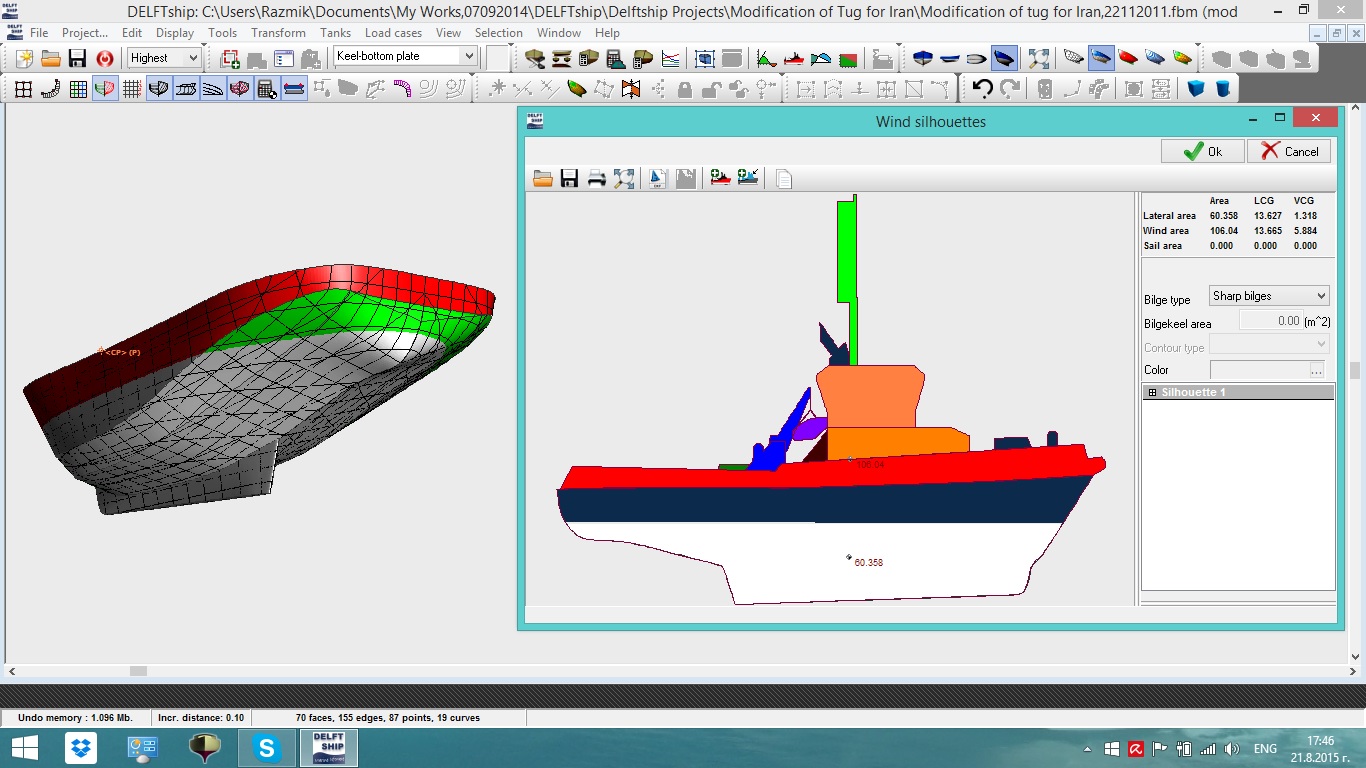Toggle the control net display button
Viewport: 1366px width, 768px height.
[24, 89]
